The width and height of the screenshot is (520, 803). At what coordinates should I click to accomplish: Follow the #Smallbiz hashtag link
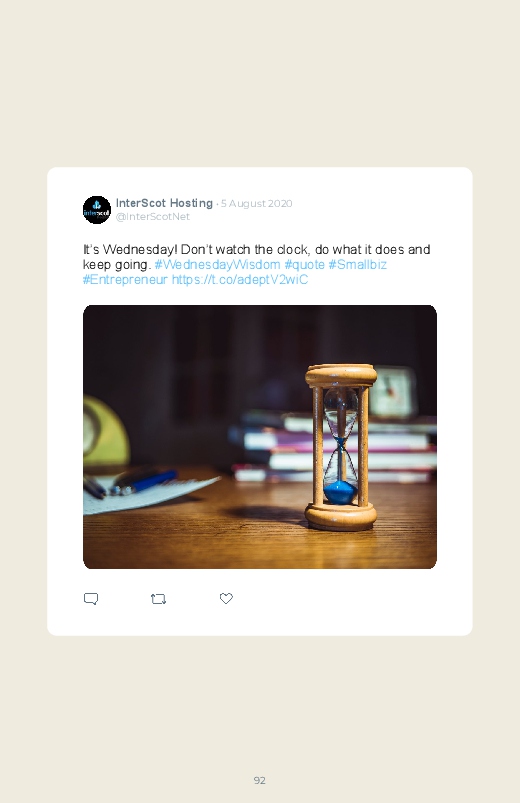[x=358, y=264]
